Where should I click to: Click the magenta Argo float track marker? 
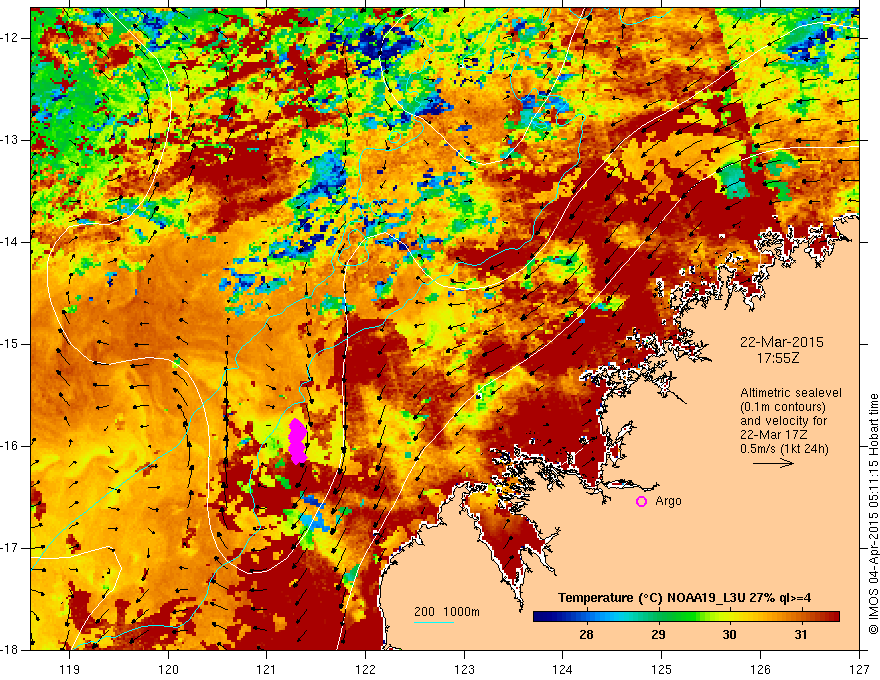(297, 442)
